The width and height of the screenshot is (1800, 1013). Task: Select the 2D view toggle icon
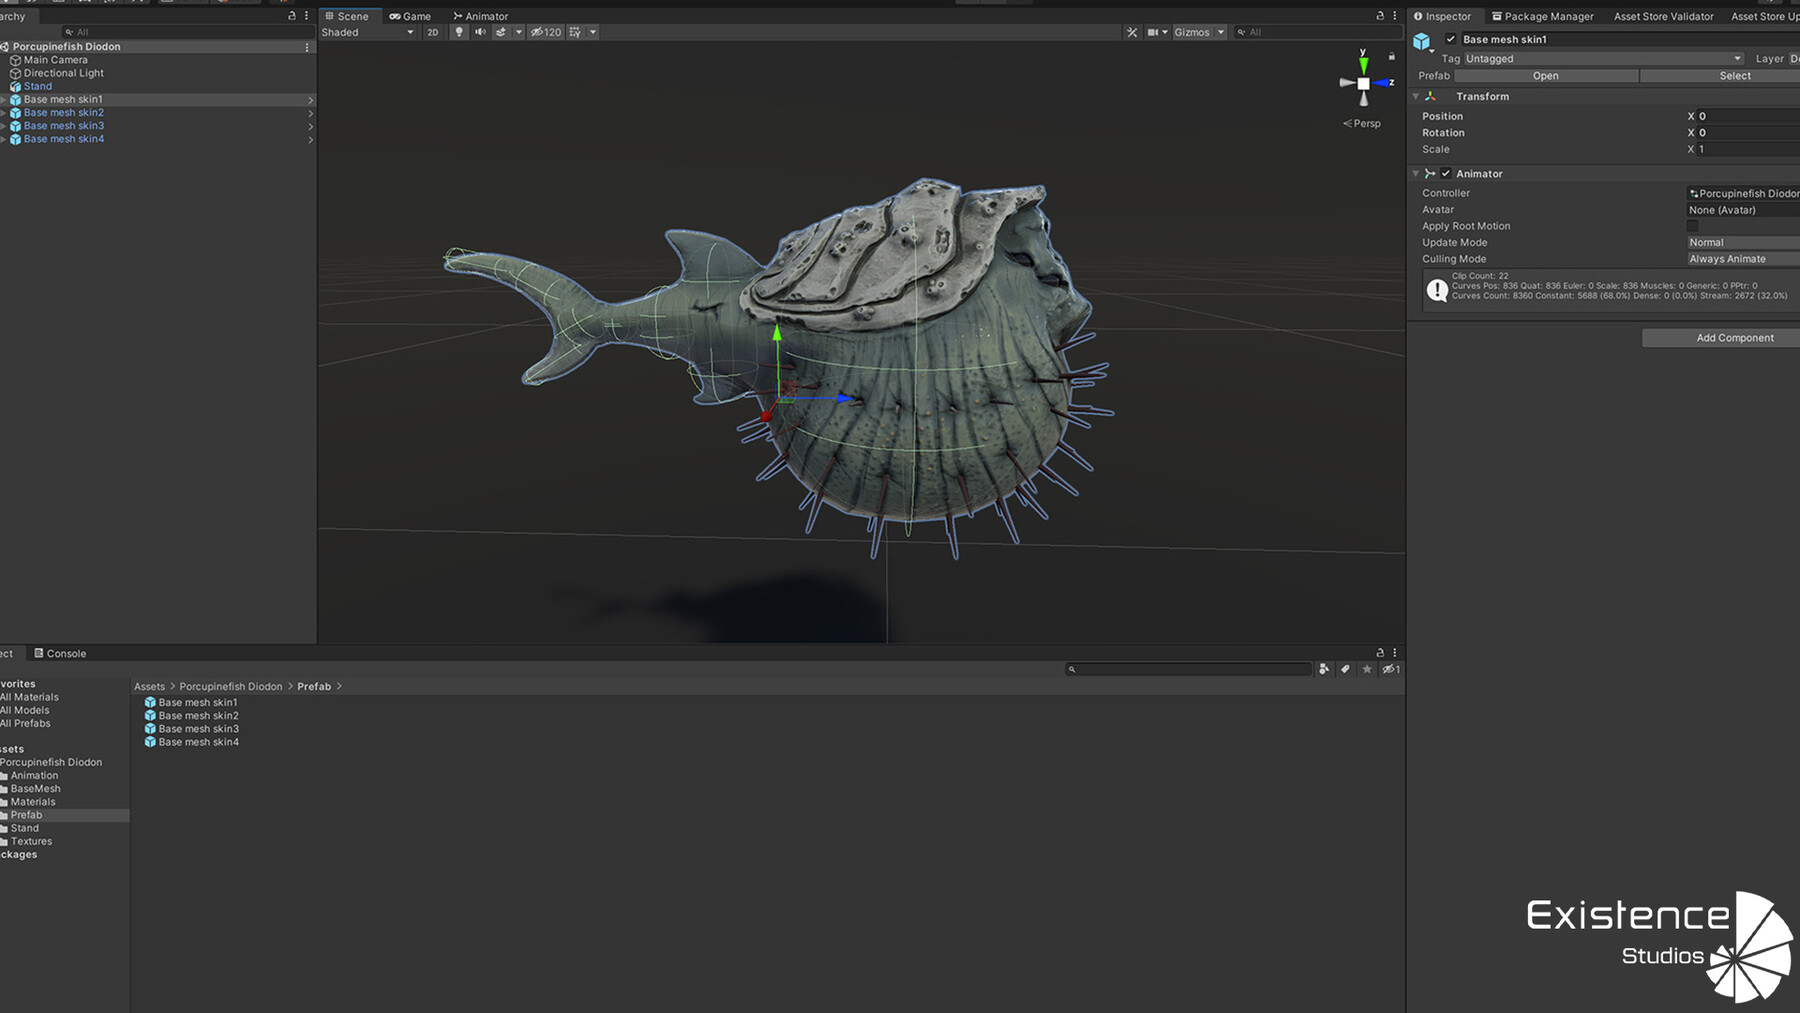431,32
